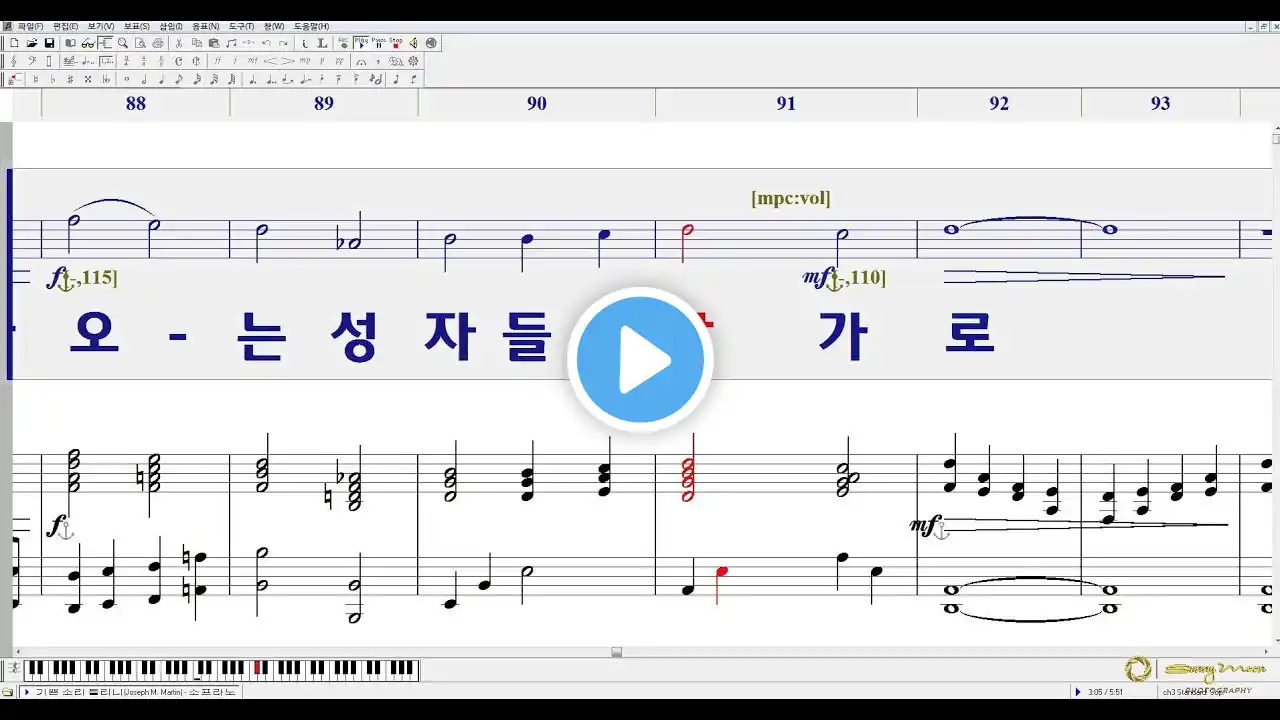Viewport: 1280px width, 720px height.
Task: Open the 편집(E) menu
Action: (65, 26)
